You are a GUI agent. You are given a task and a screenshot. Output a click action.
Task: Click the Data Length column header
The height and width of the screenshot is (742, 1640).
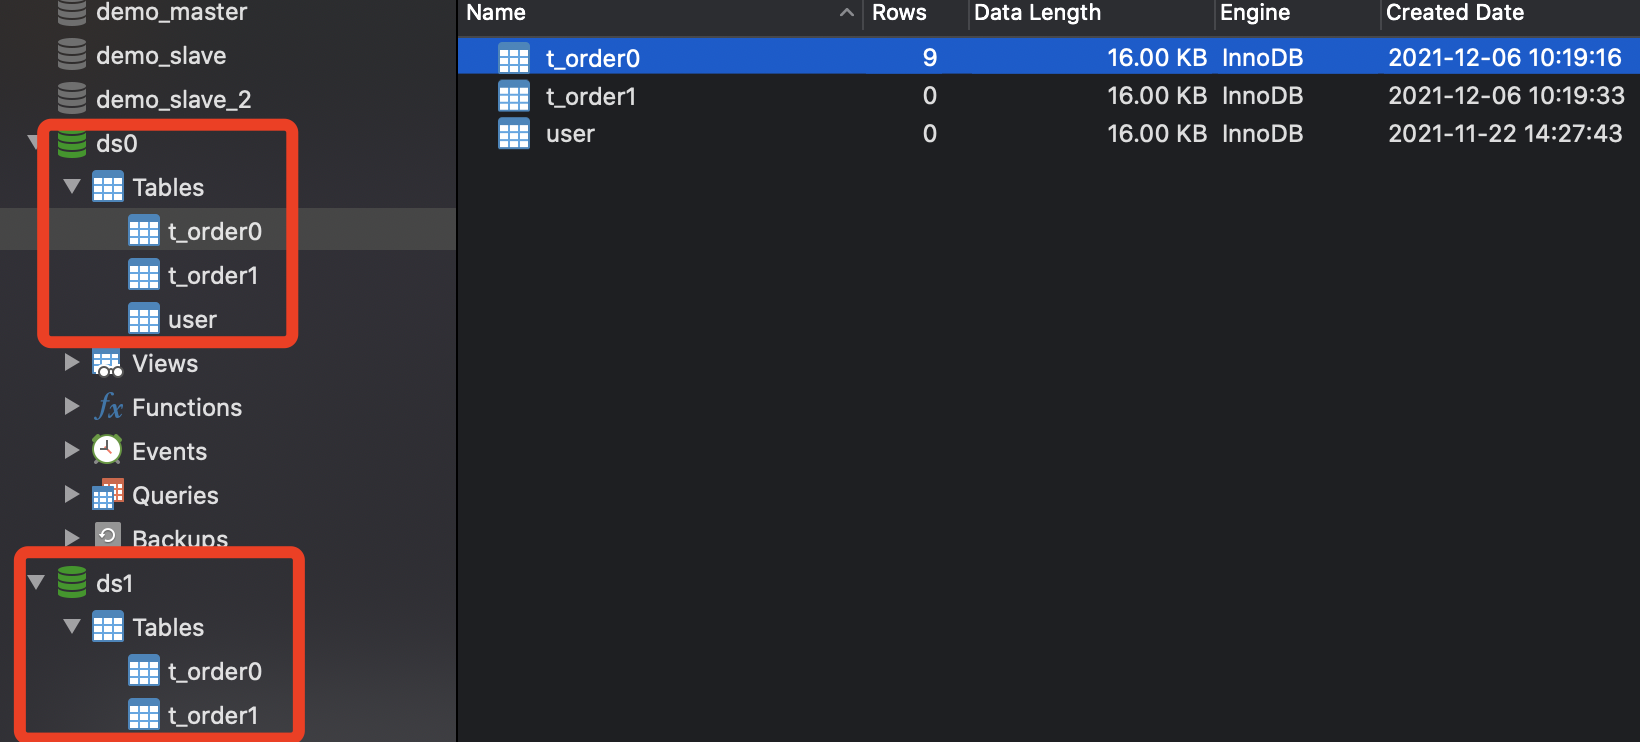coord(1037,13)
